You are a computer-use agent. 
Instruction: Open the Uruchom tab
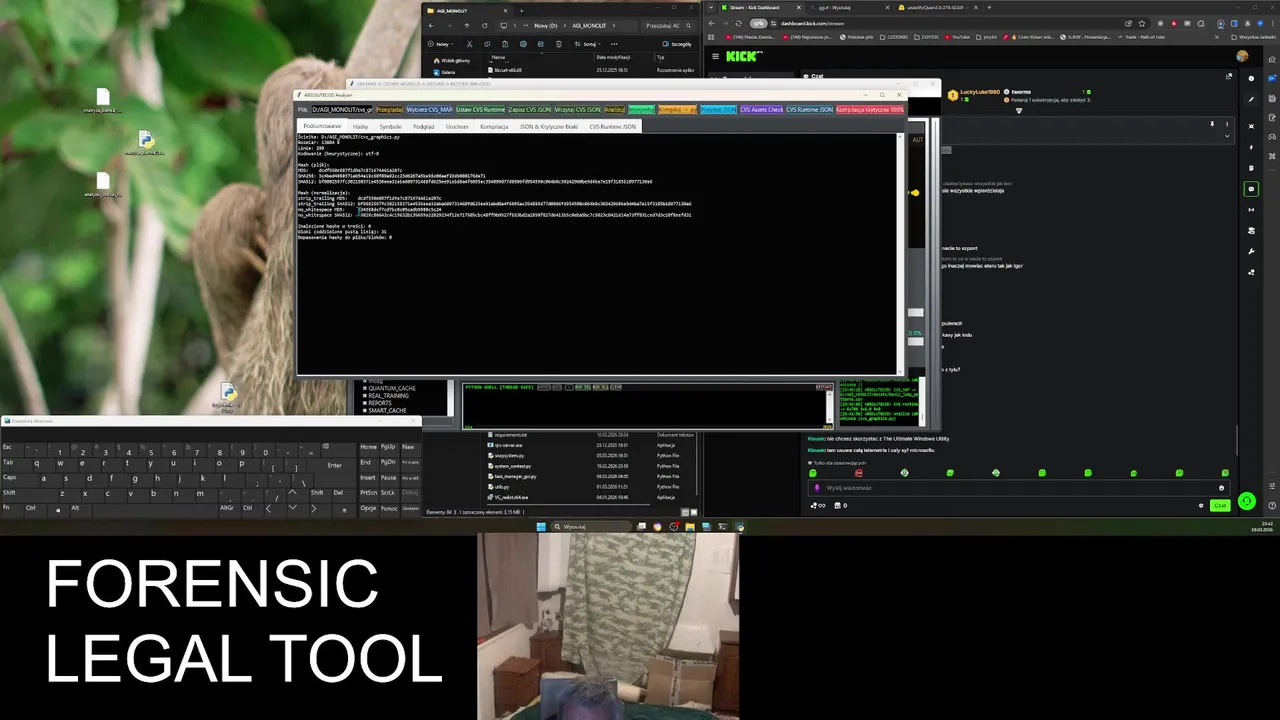point(457,126)
